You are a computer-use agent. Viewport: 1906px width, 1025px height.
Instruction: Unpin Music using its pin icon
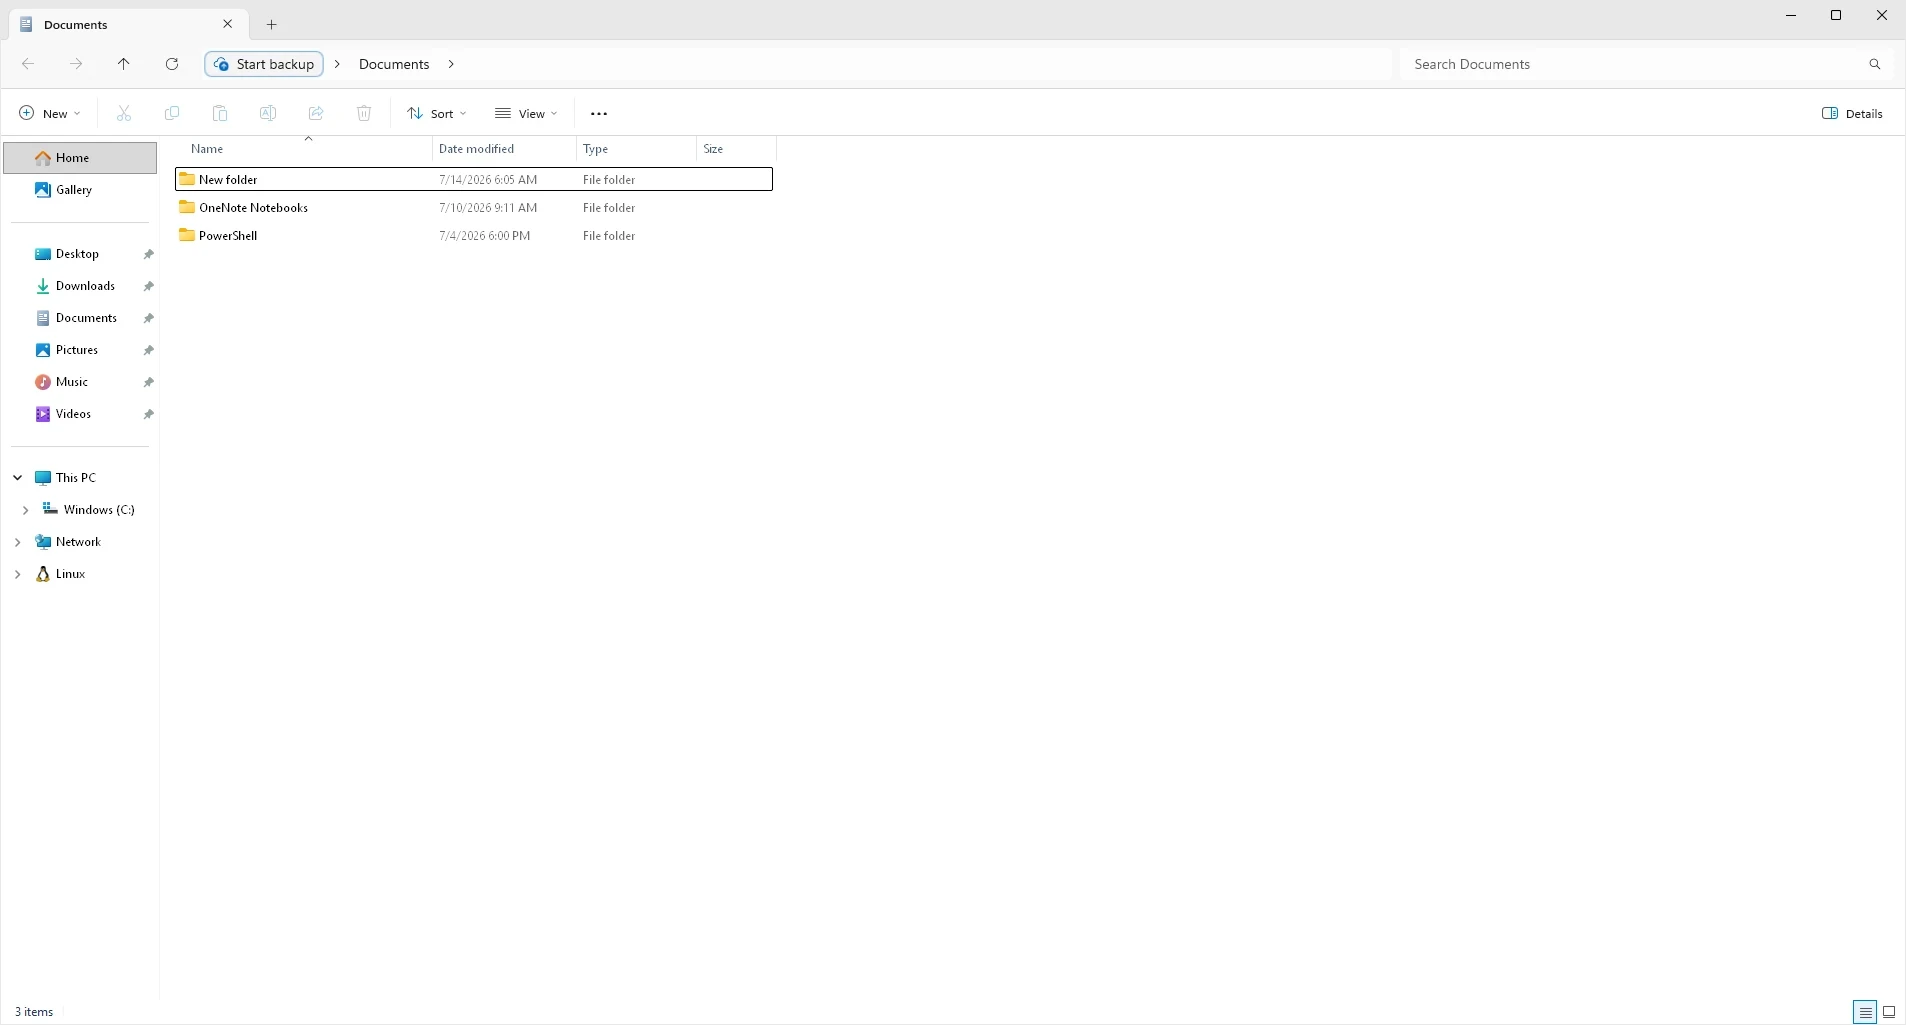(x=149, y=382)
